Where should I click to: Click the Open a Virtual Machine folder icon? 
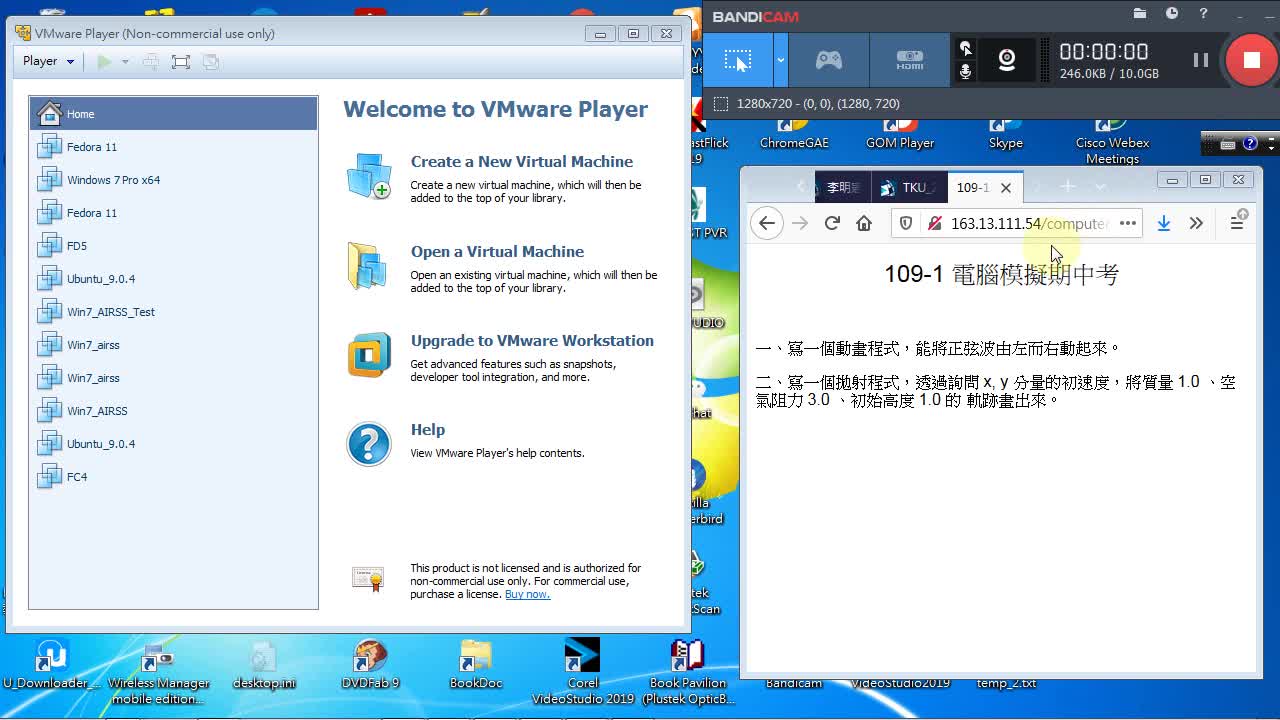click(368, 266)
